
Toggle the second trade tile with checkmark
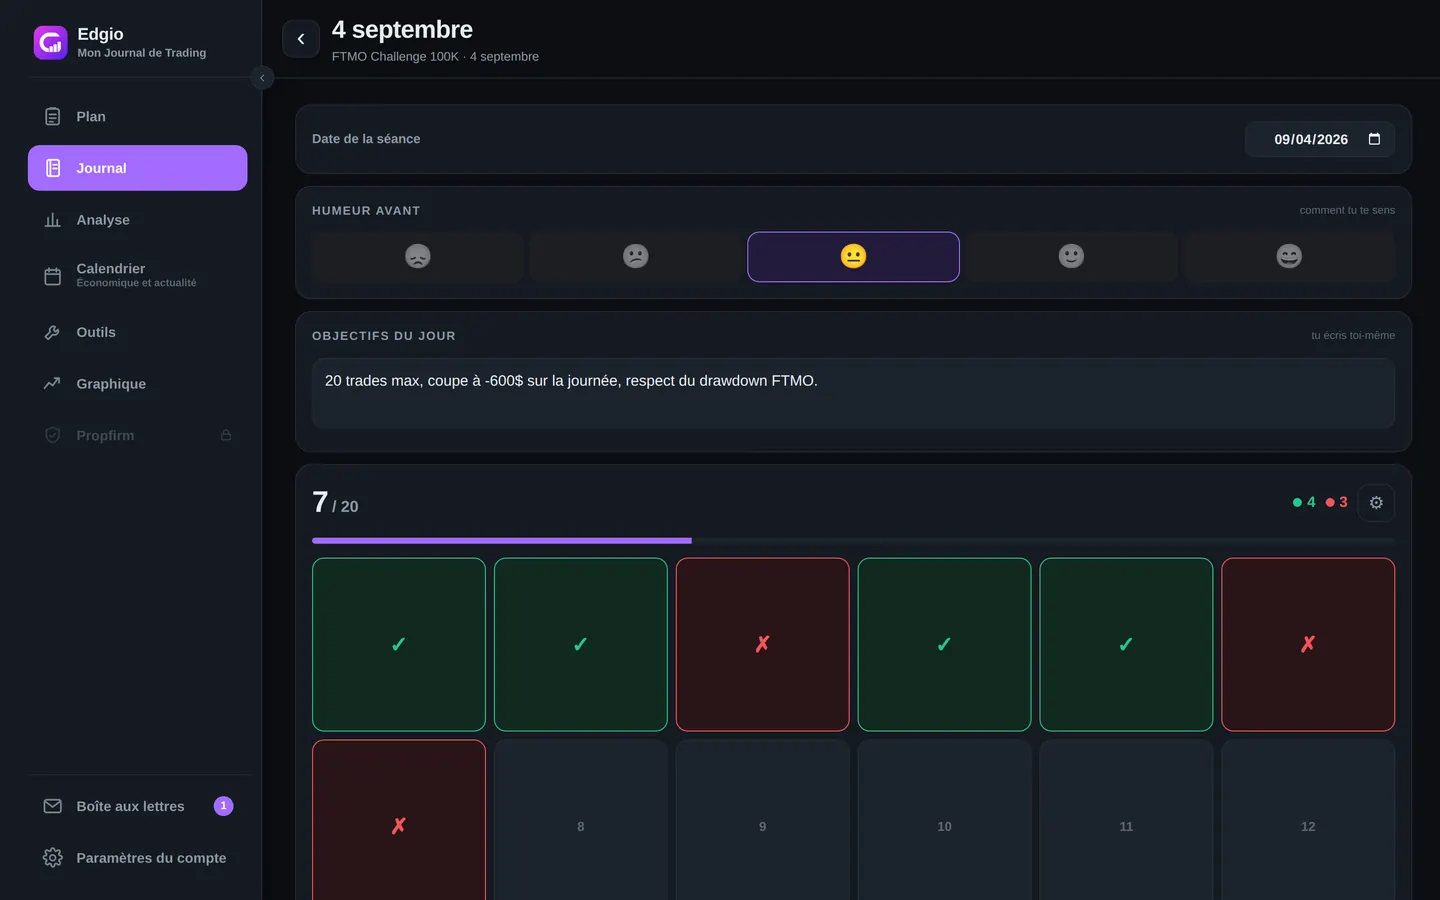pyautogui.click(x=581, y=645)
